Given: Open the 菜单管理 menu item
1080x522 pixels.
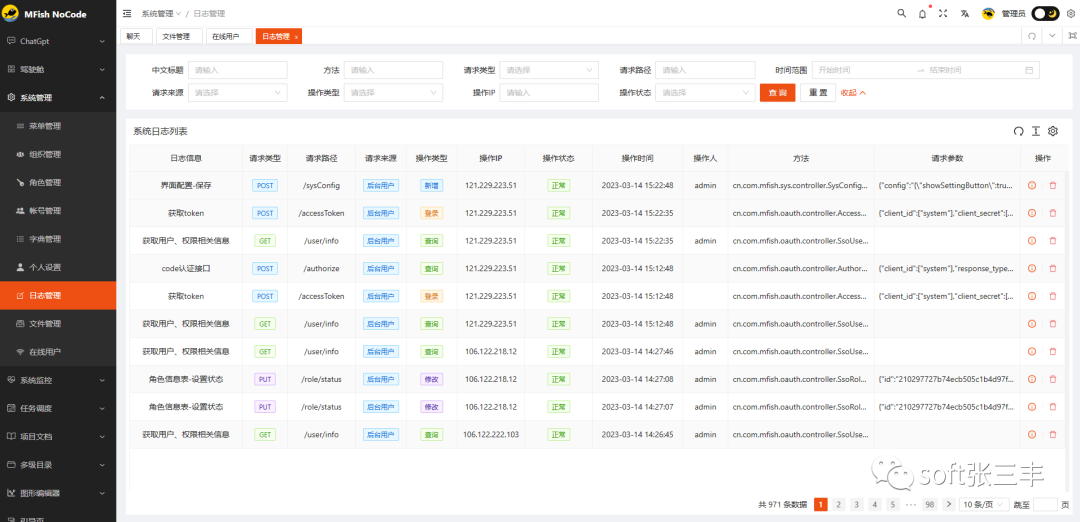Looking at the screenshot, I should pos(58,126).
